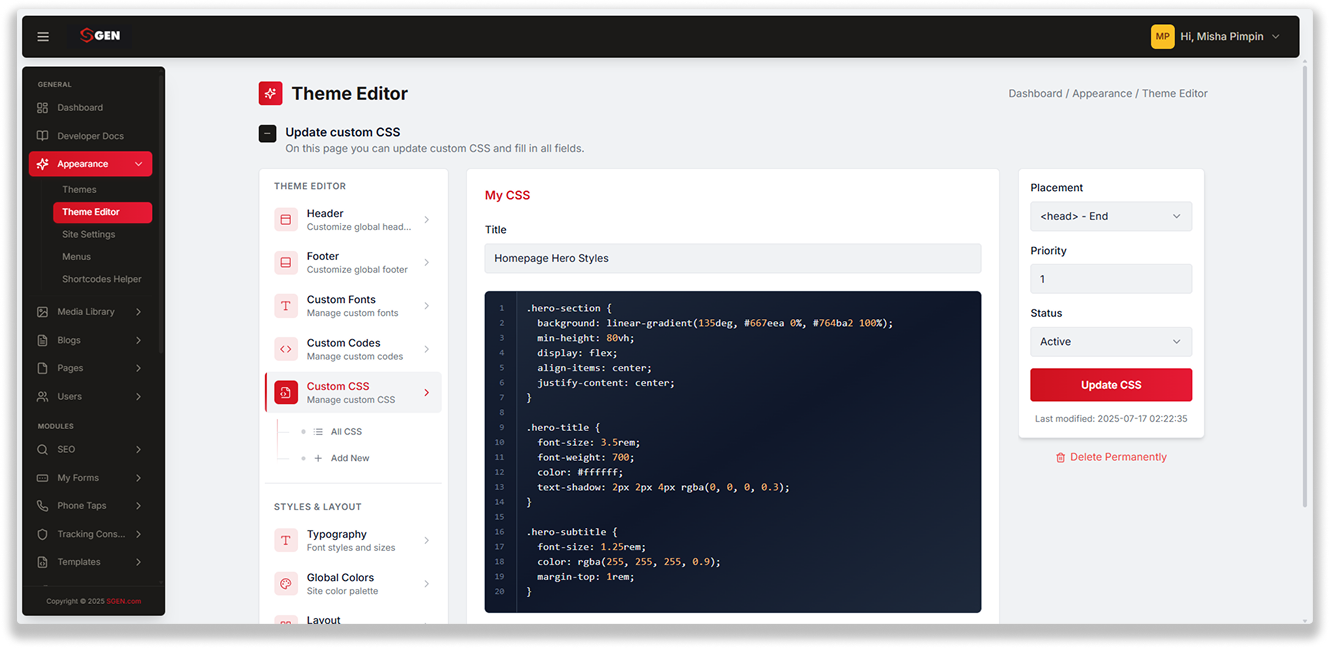This screenshot has width=1330, height=649.
Task: Select All CSS tree item
Action: pos(346,432)
